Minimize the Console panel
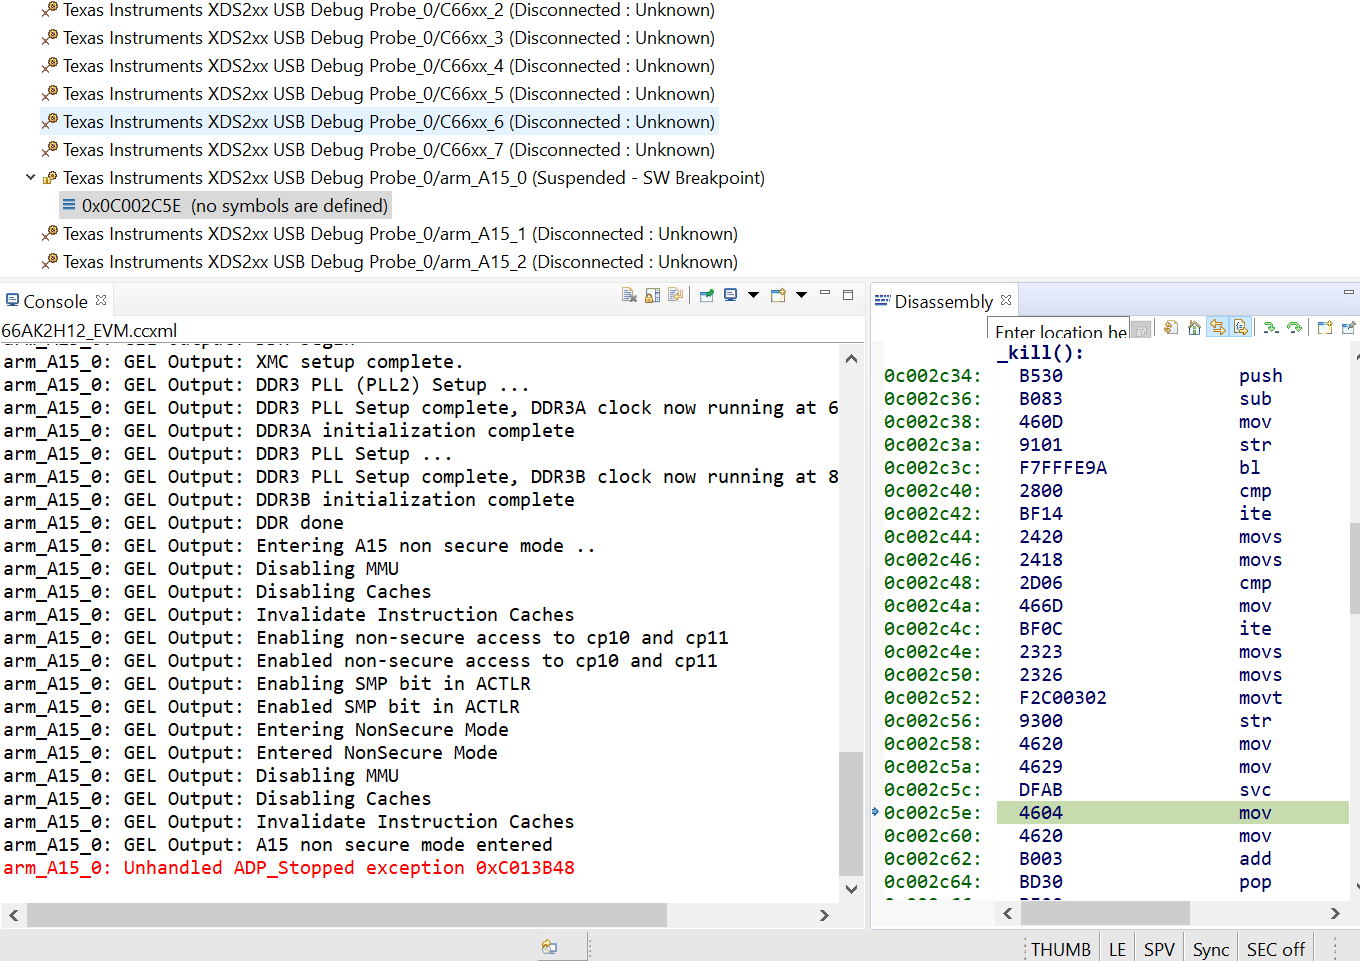Image resolution: width=1360 pixels, height=961 pixels. pos(825,293)
